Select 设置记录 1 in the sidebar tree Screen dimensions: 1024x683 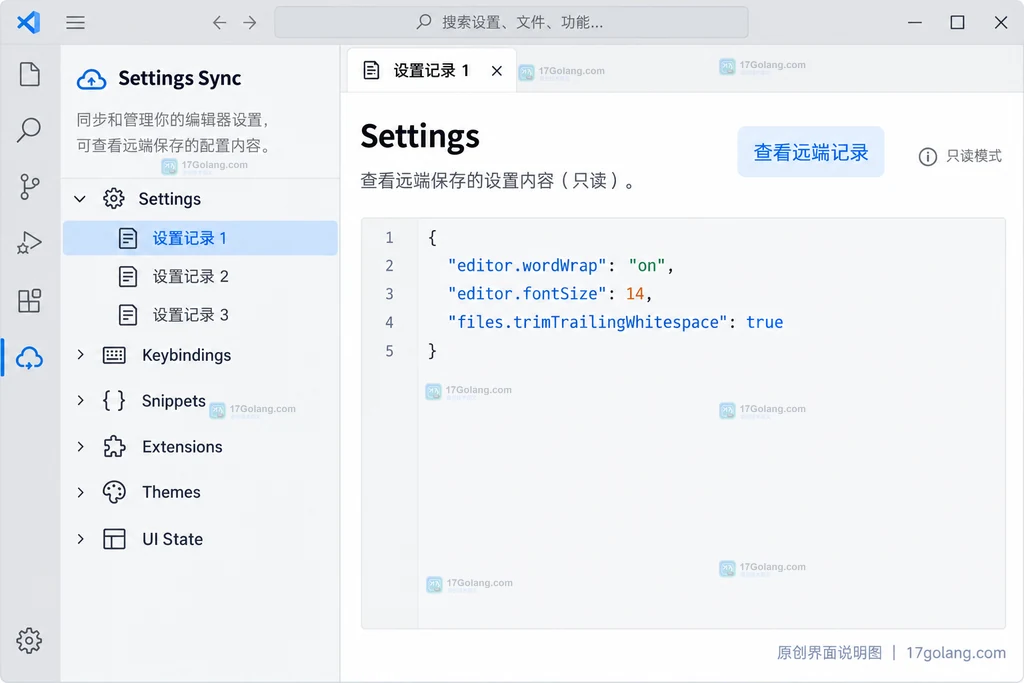[200, 238]
